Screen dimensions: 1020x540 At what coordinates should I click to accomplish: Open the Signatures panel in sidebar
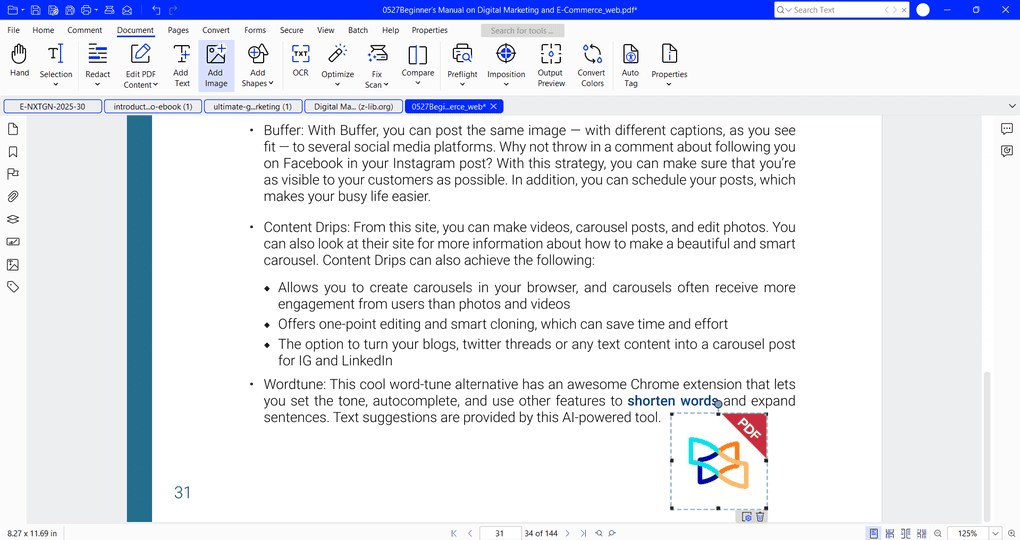12,242
